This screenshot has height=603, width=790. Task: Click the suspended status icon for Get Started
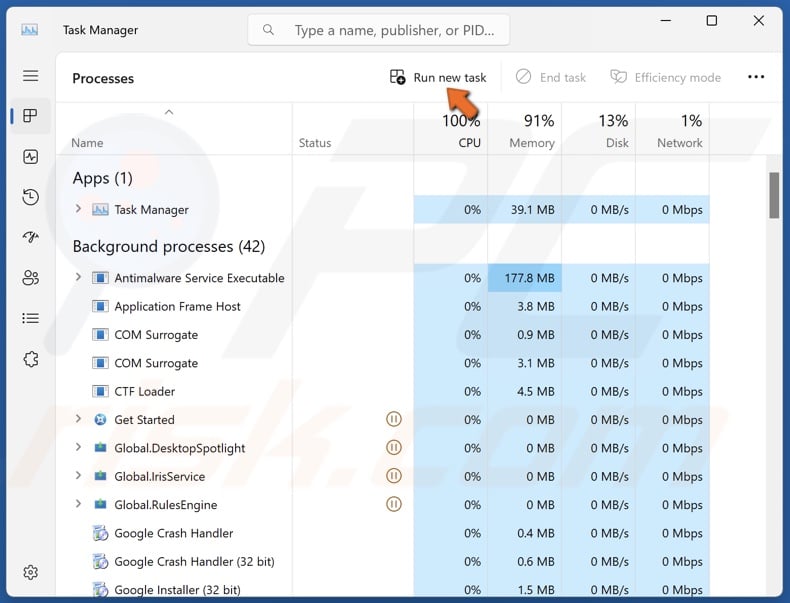(x=393, y=419)
